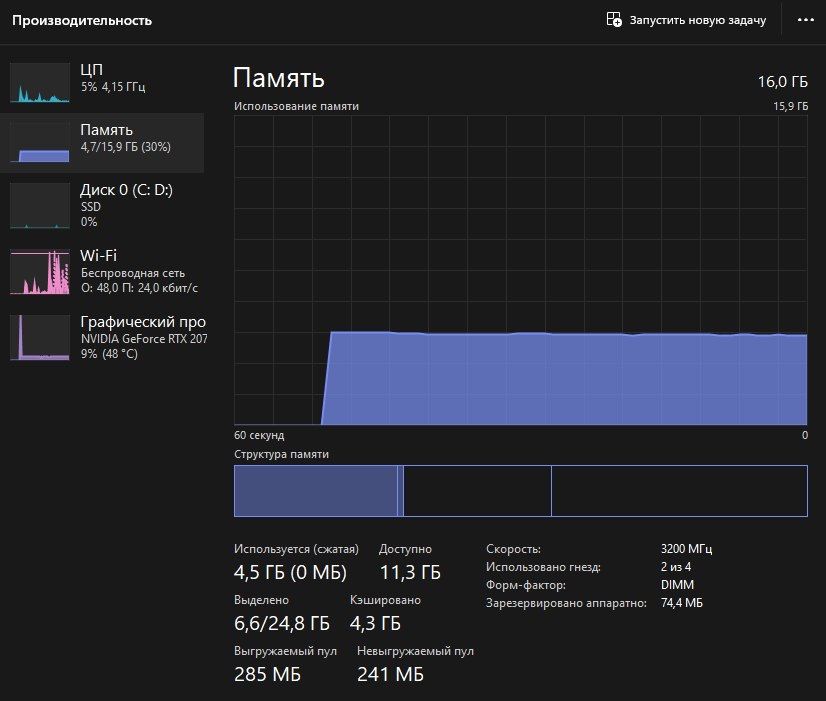This screenshot has height=701, width=826.
Task: Click the Использование памяти label
Action: pos(296,106)
